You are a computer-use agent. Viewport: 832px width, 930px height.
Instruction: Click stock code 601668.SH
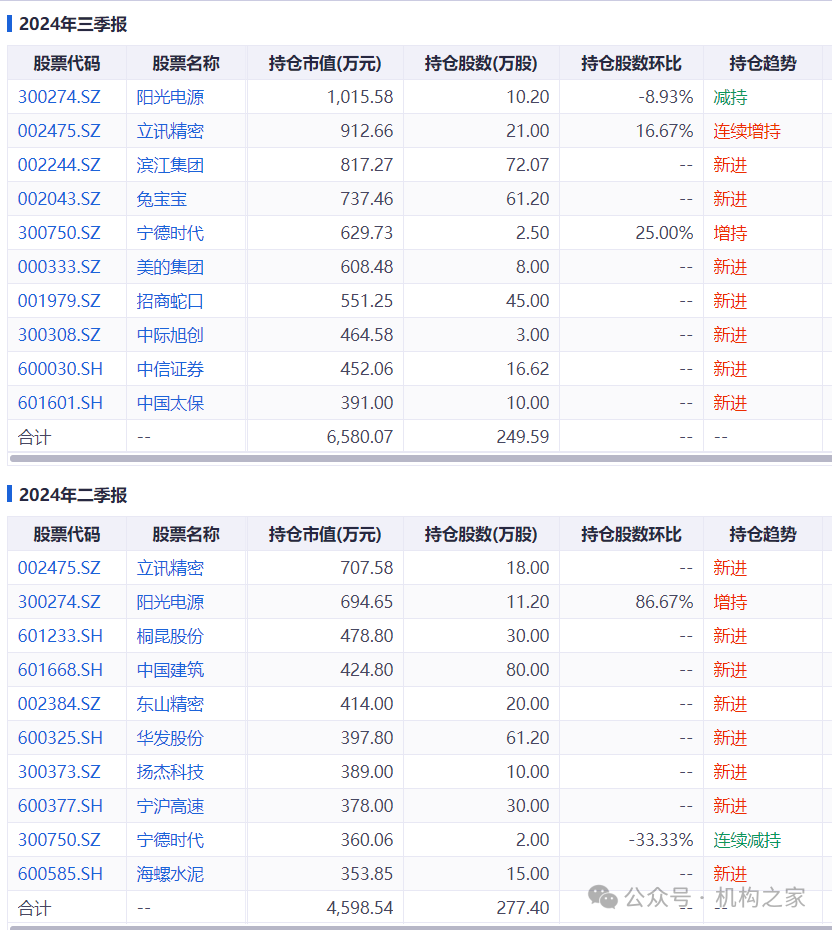pos(60,670)
